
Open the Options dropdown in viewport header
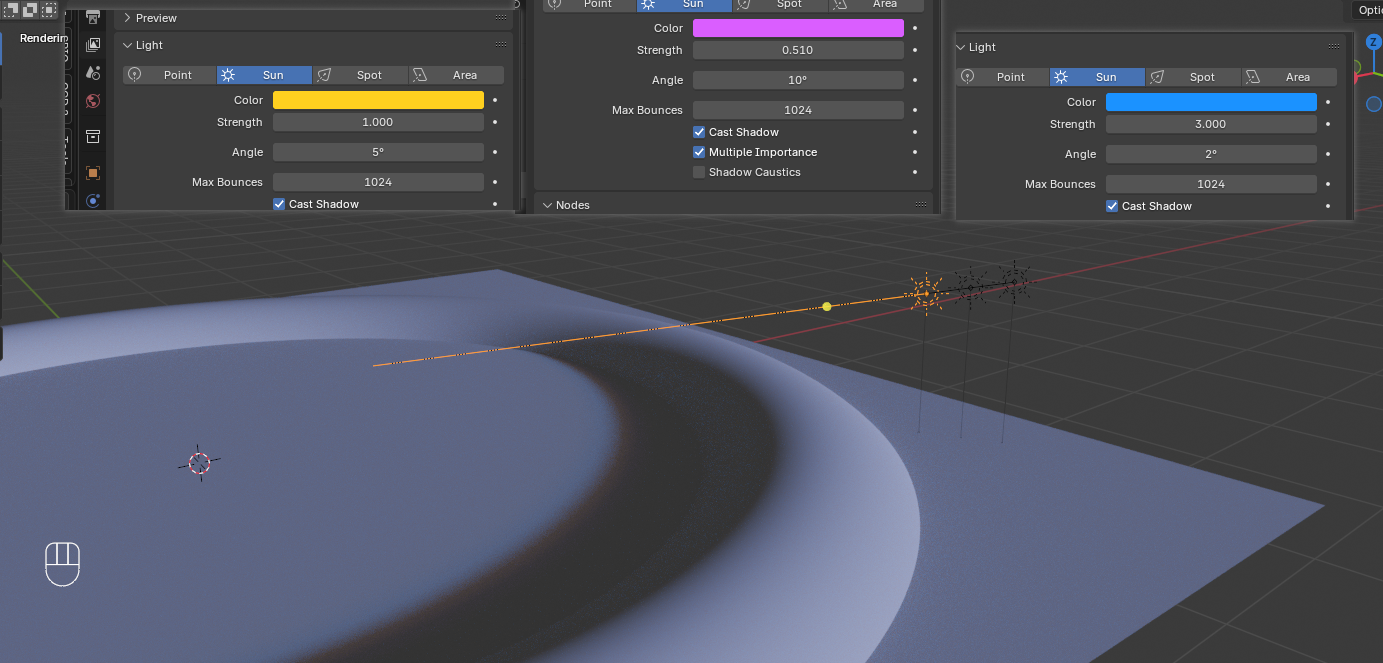pyautogui.click(x=1368, y=10)
